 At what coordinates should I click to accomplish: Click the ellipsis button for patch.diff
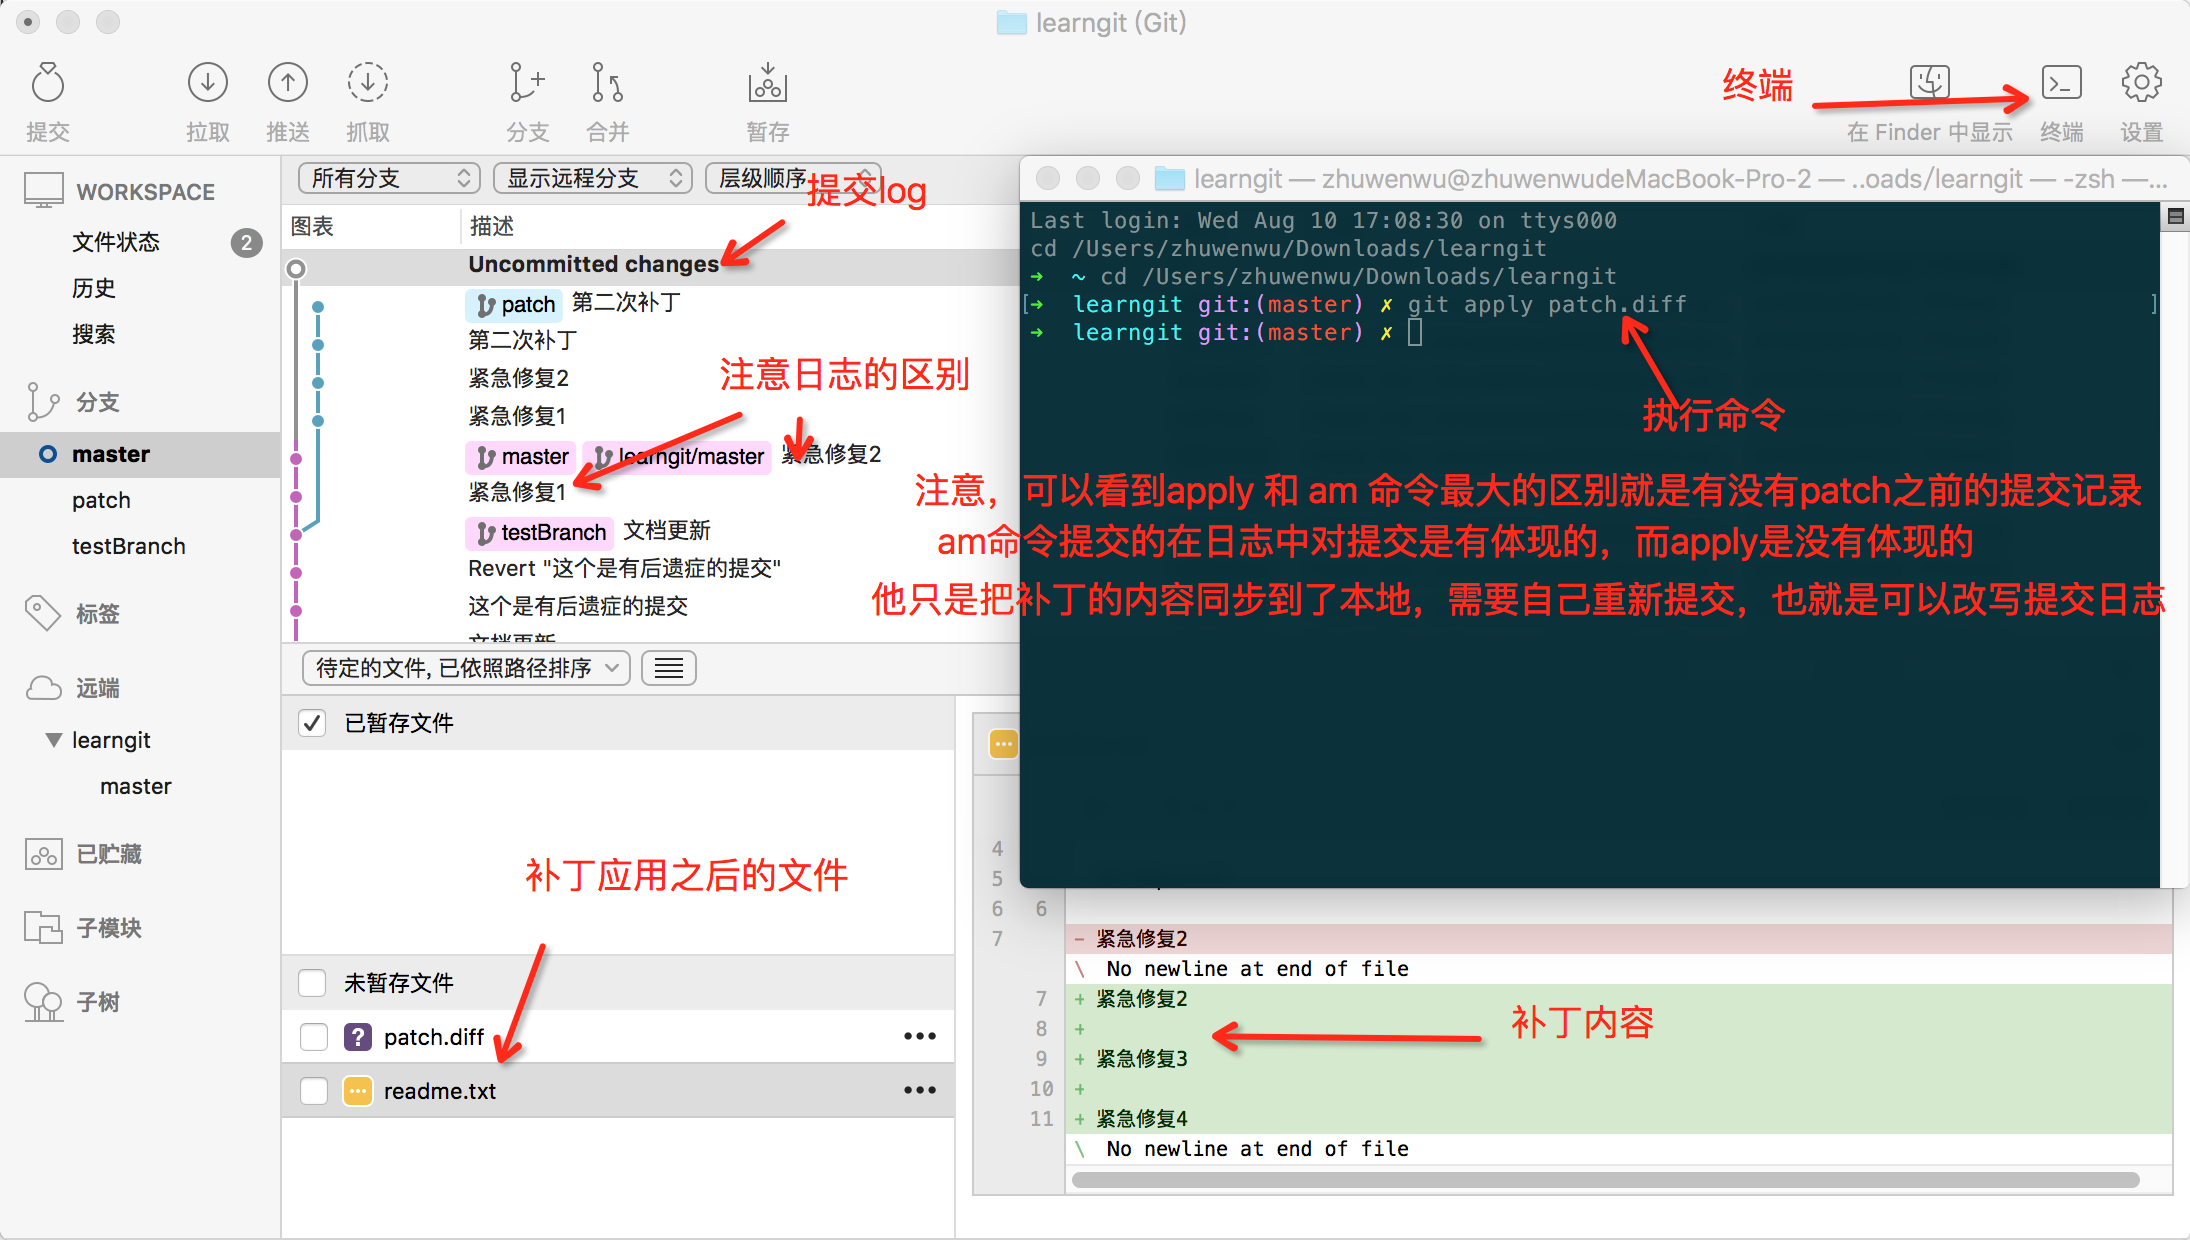[x=919, y=1037]
